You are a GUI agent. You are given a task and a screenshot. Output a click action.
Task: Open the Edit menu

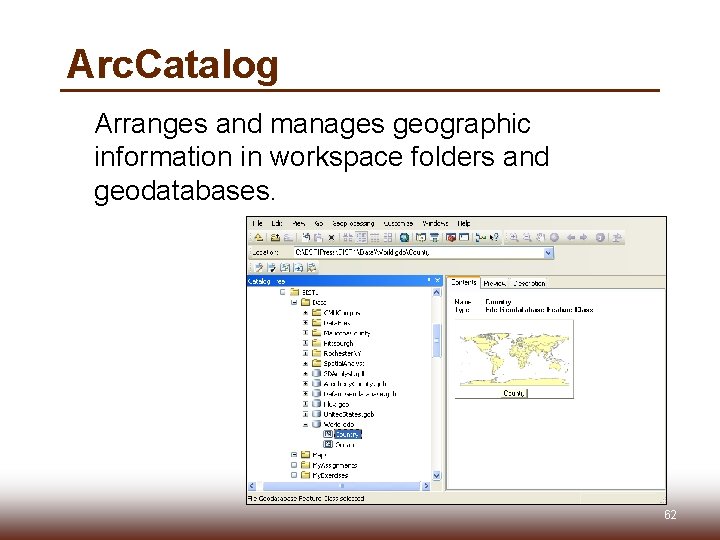coord(277,224)
